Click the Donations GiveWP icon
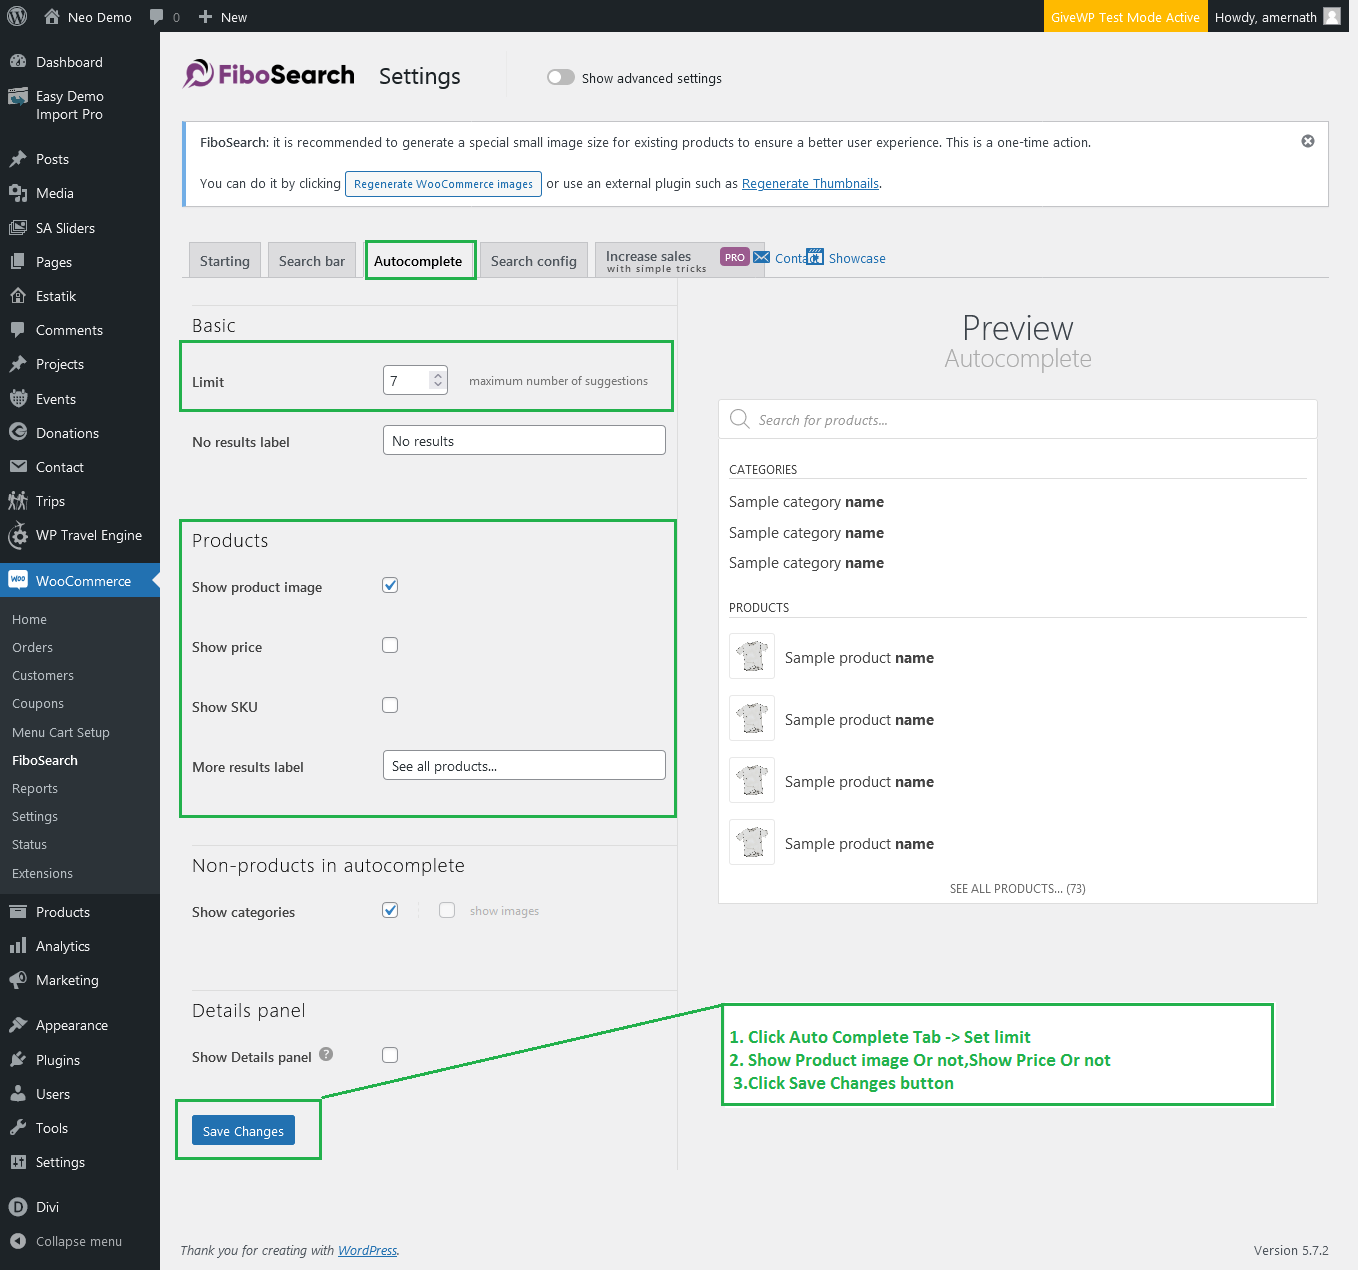1358x1270 pixels. [18, 433]
